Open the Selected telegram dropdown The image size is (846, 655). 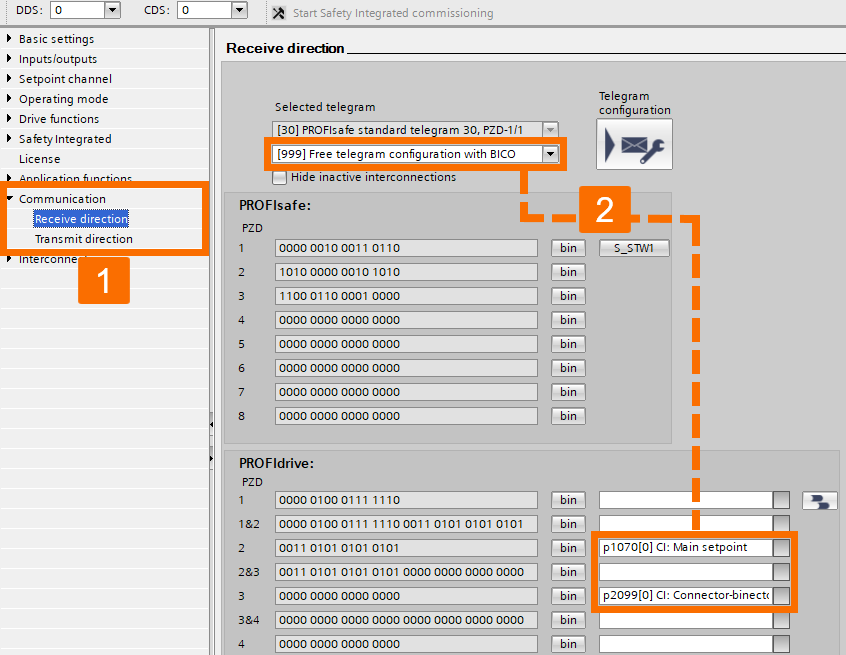[x=548, y=128]
